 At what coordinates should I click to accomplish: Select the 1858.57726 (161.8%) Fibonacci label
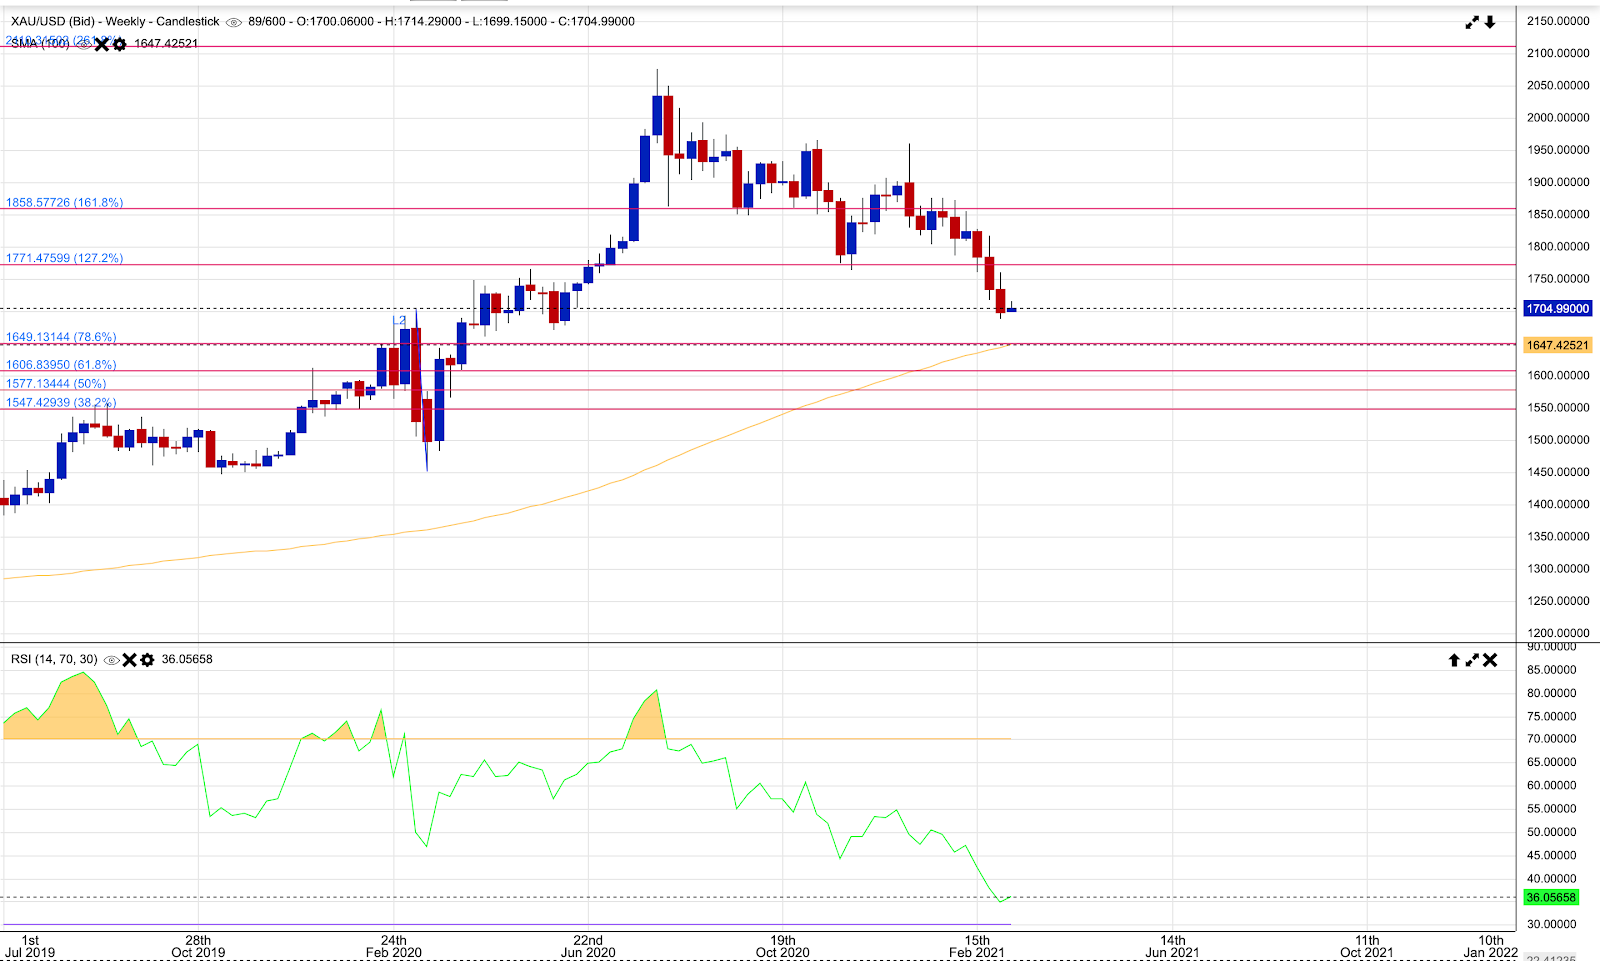tap(65, 203)
